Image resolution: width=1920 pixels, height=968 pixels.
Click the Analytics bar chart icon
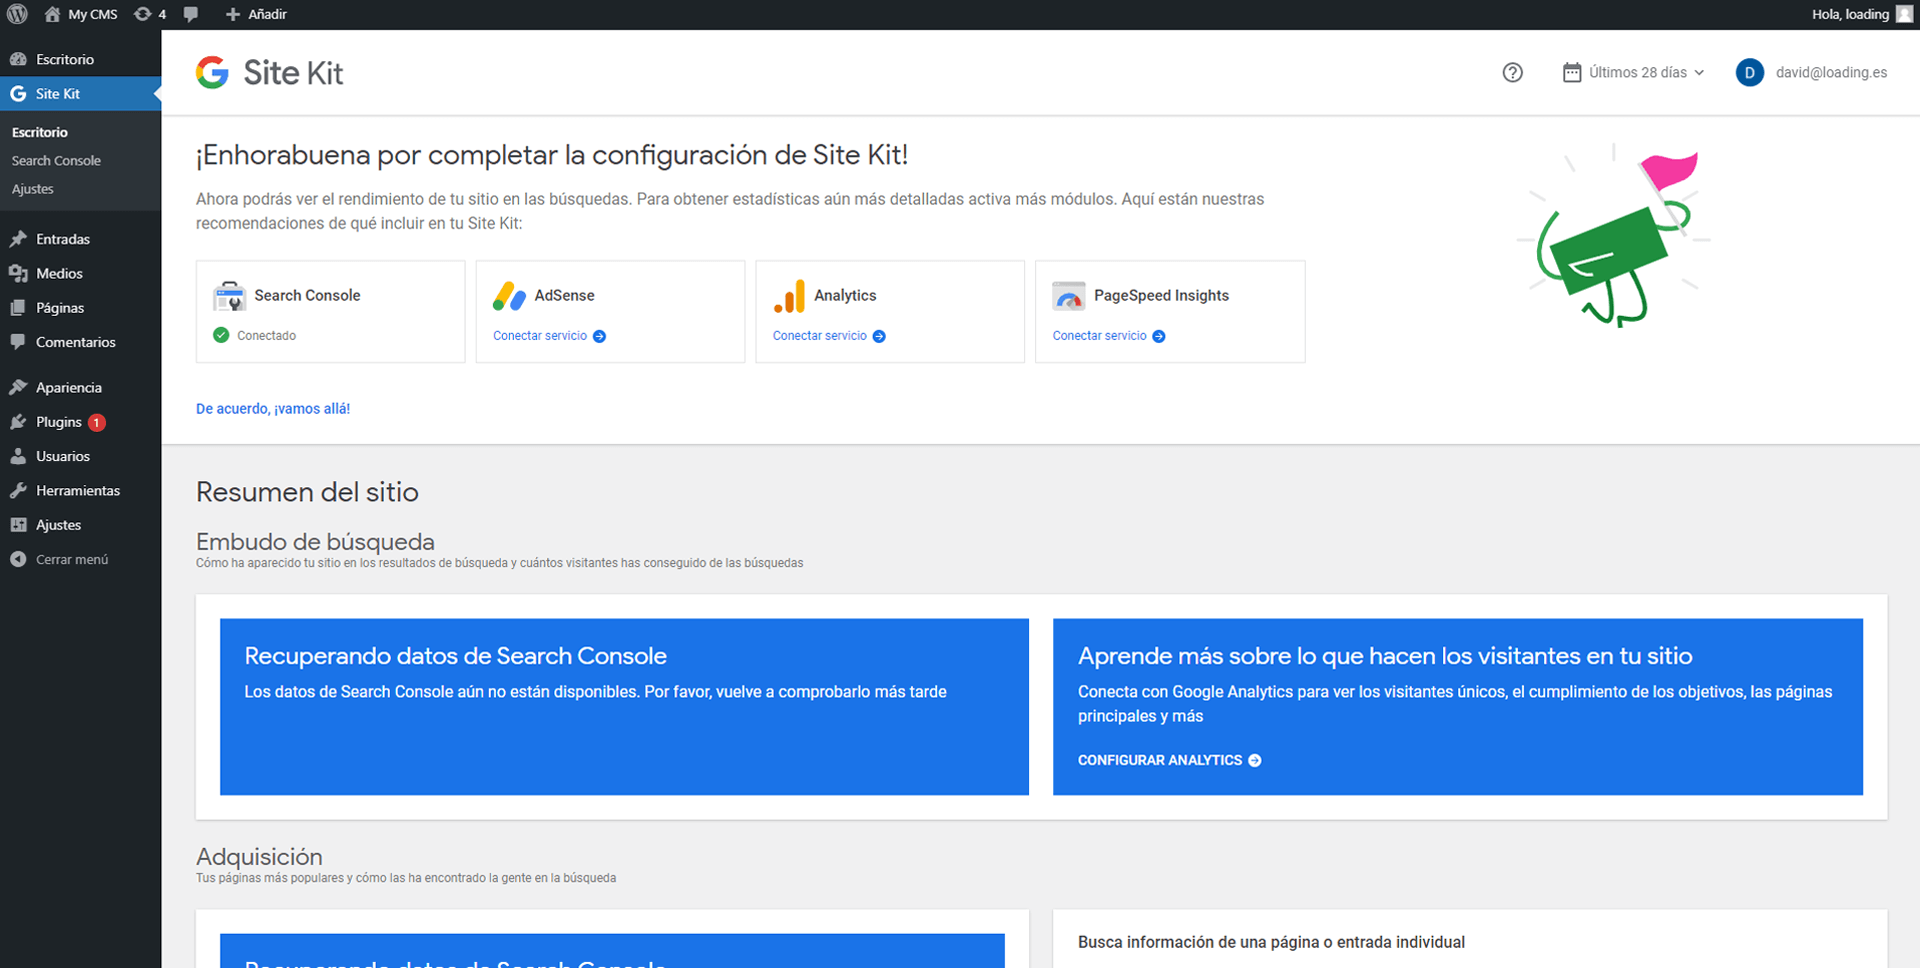[789, 296]
